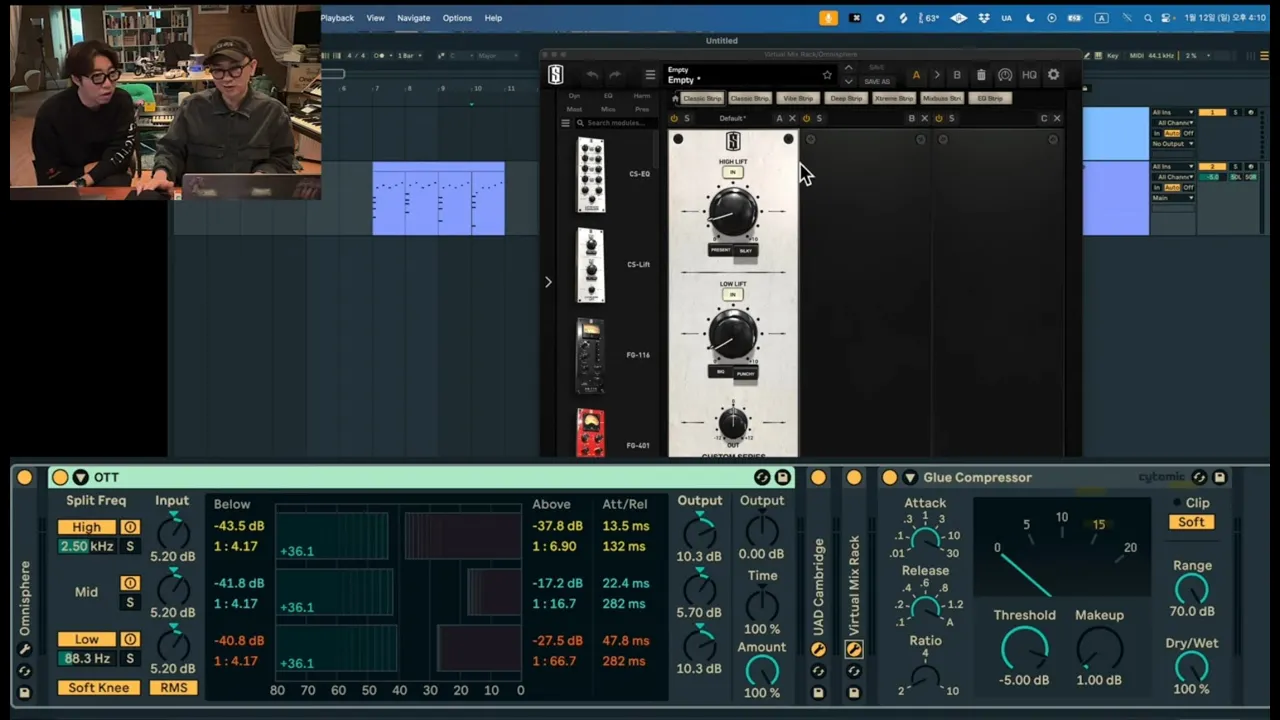Copy A to B with arrow icon
This screenshot has width=1280, height=720.
pyautogui.click(x=936, y=75)
